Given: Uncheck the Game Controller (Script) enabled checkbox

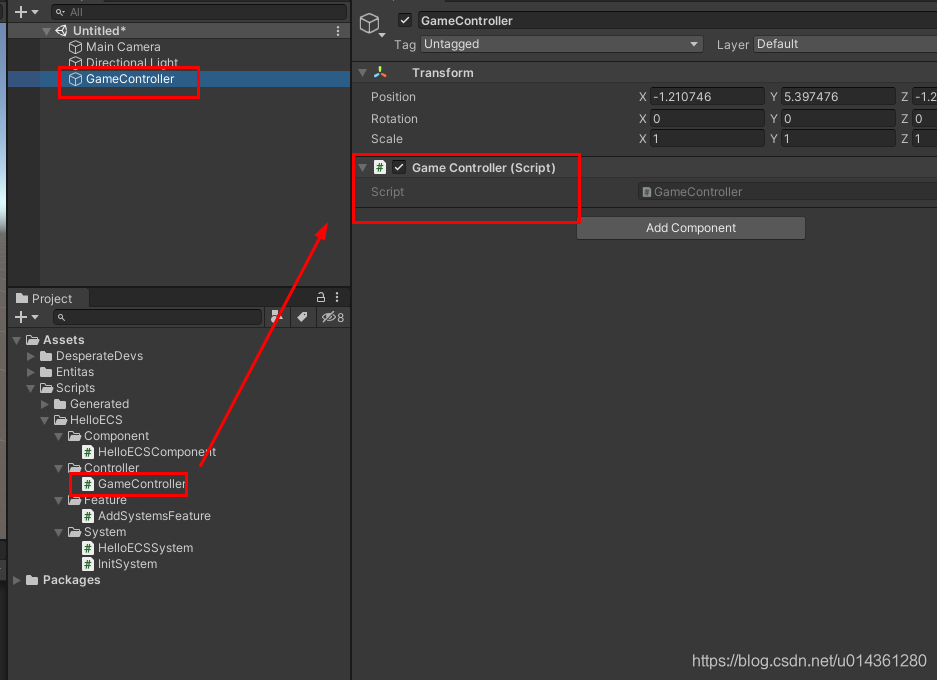Looking at the screenshot, I should 400,167.
